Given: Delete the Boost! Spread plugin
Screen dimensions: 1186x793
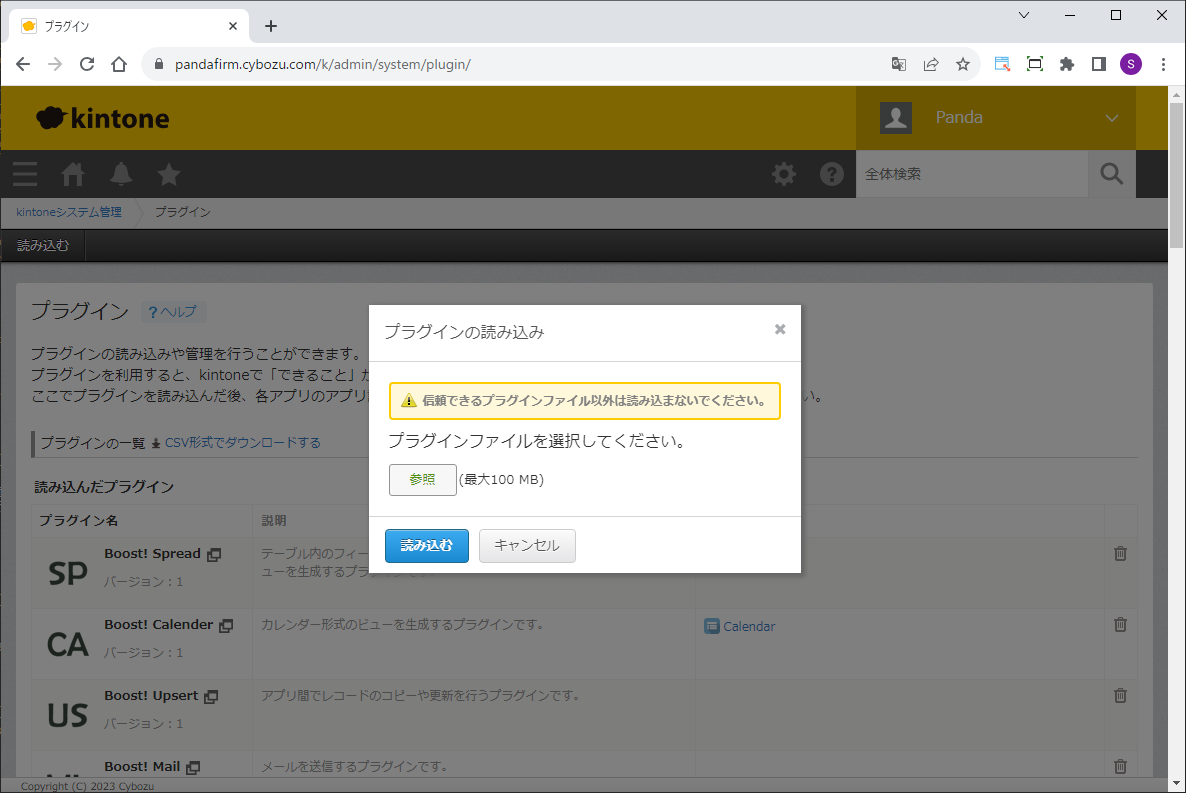Looking at the screenshot, I should click(x=1120, y=553).
